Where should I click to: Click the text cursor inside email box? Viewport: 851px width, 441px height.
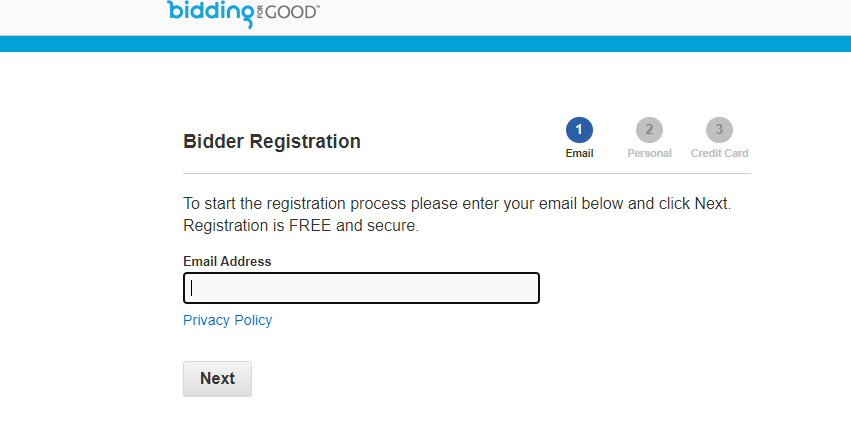pyautogui.click(x=192, y=288)
